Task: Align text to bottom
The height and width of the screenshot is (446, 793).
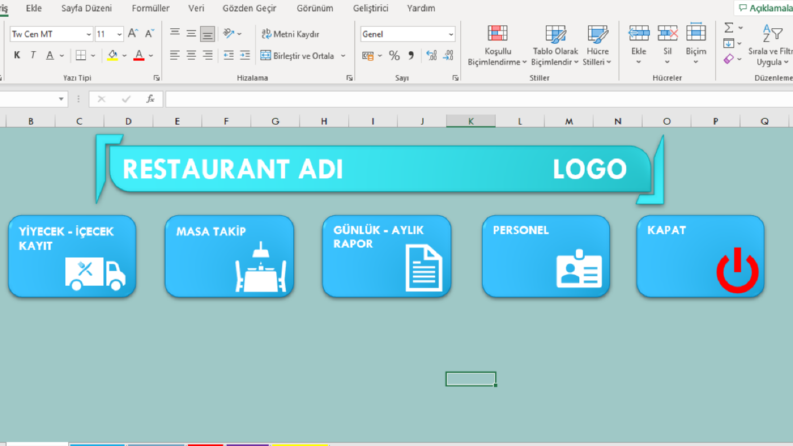Action: (207, 33)
